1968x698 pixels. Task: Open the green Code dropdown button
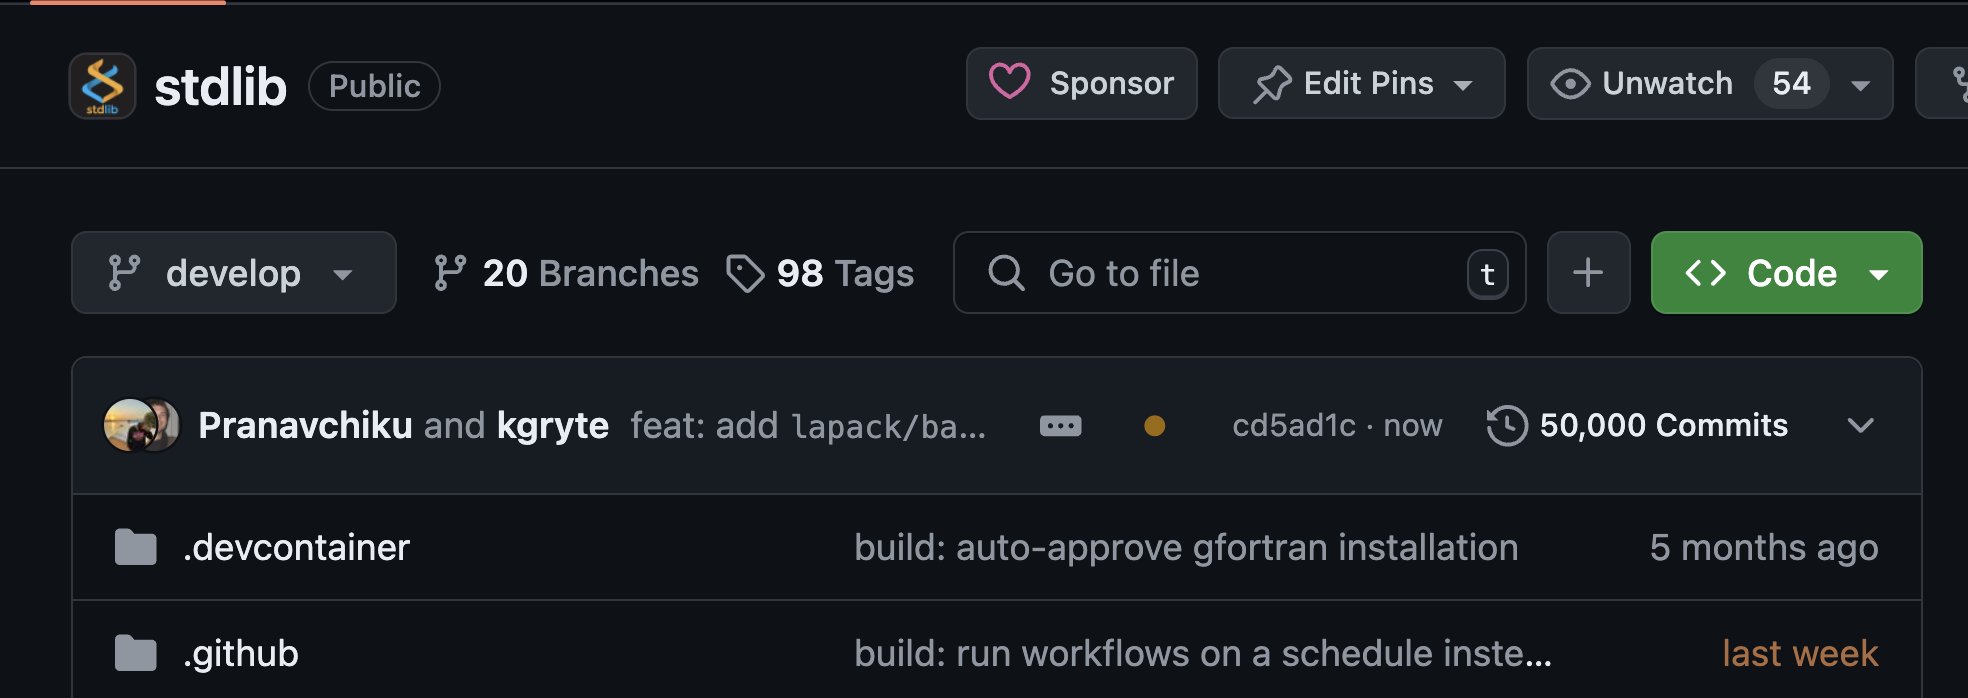1786,273
